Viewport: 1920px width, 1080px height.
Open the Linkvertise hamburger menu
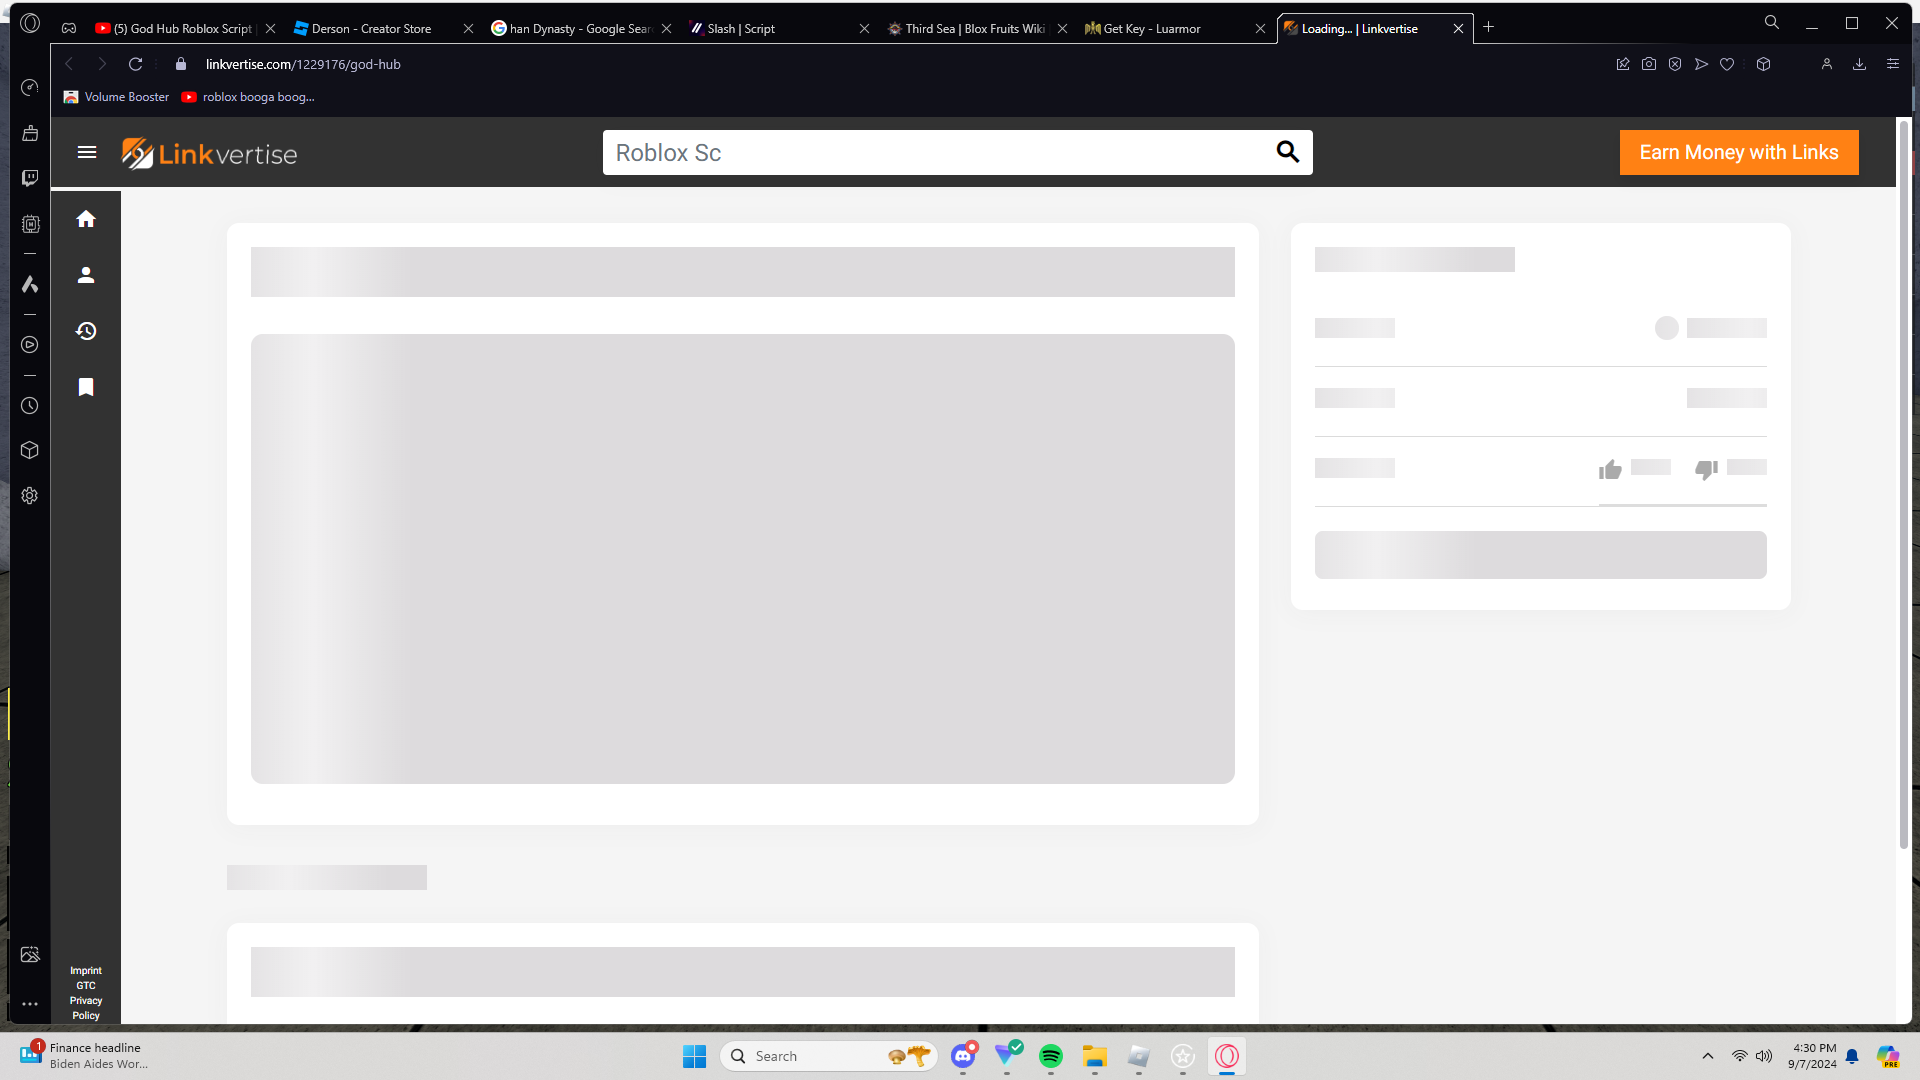point(87,152)
